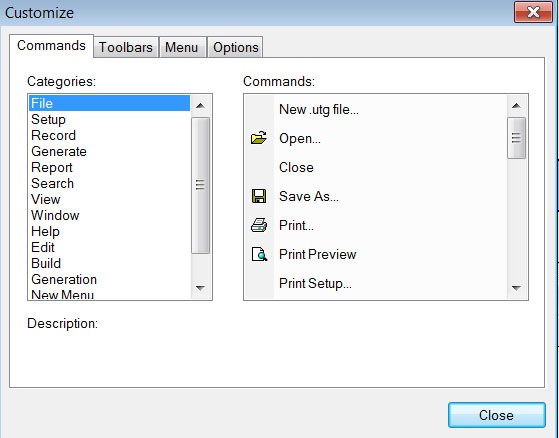Click the Print Preview magnifier icon

pyautogui.click(x=259, y=254)
